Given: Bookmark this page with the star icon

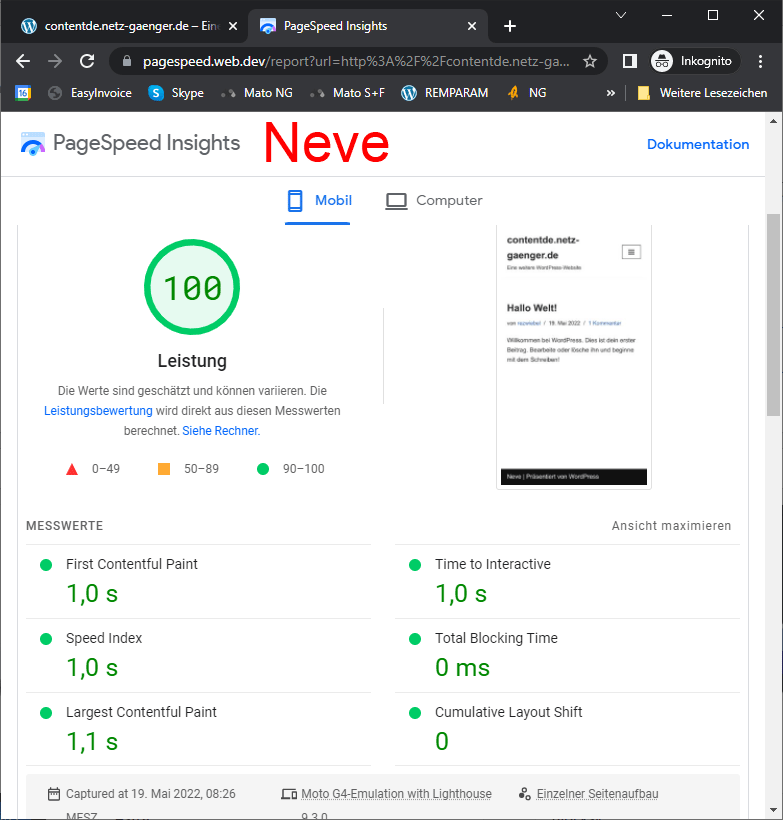Looking at the screenshot, I should (x=590, y=61).
